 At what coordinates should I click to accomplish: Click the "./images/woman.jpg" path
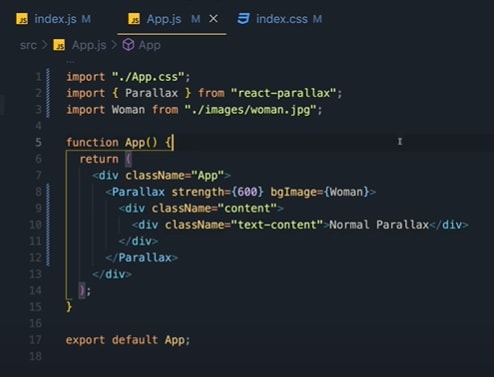click(250, 110)
